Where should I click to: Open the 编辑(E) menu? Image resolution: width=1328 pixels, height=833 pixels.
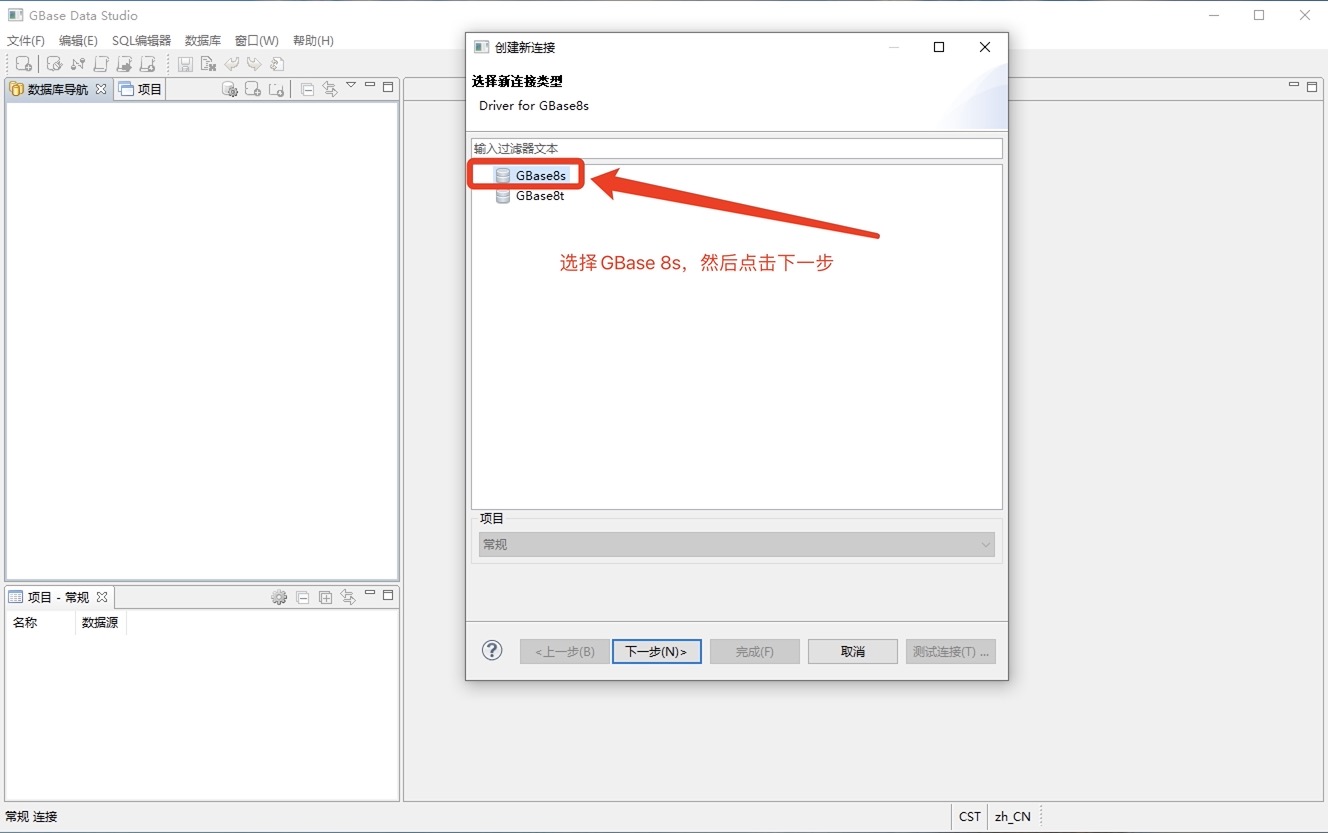78,41
